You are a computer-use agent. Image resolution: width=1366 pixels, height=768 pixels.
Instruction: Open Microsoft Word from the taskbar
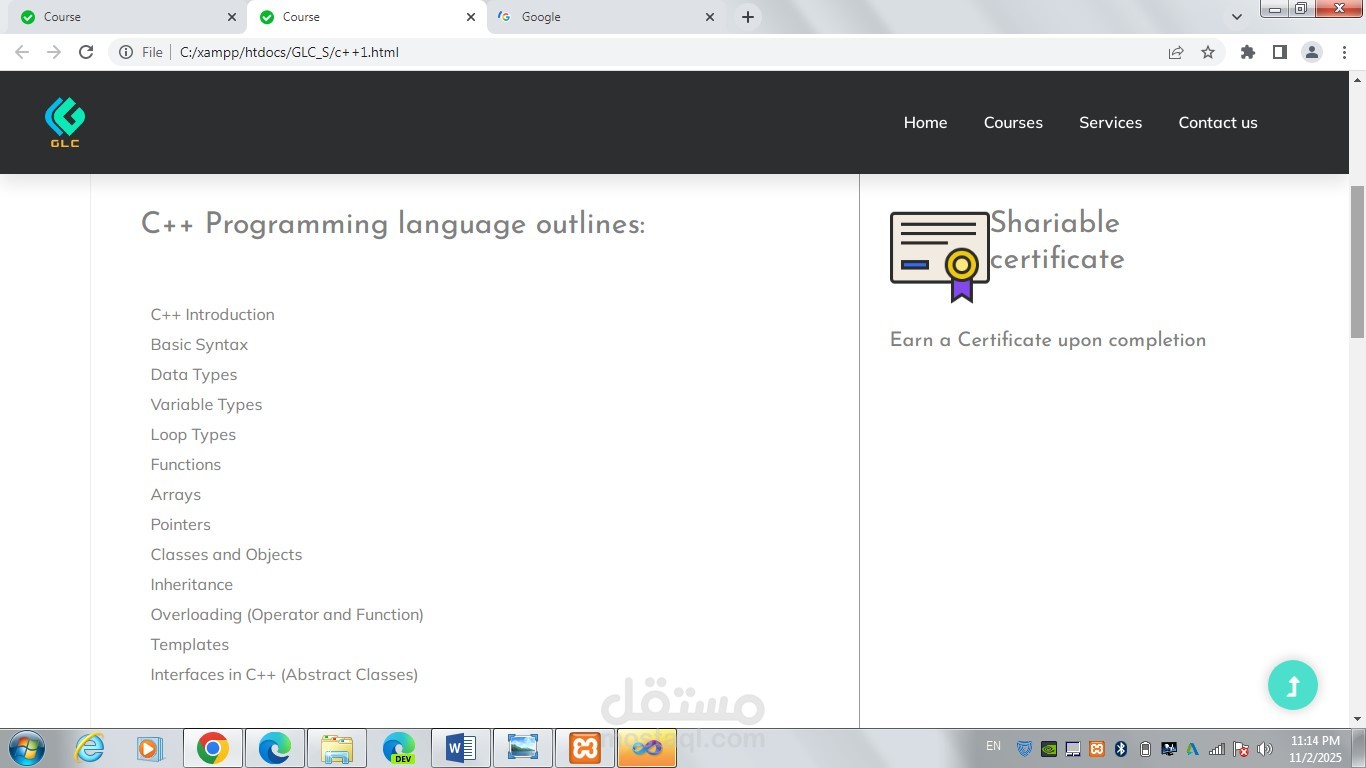click(461, 748)
